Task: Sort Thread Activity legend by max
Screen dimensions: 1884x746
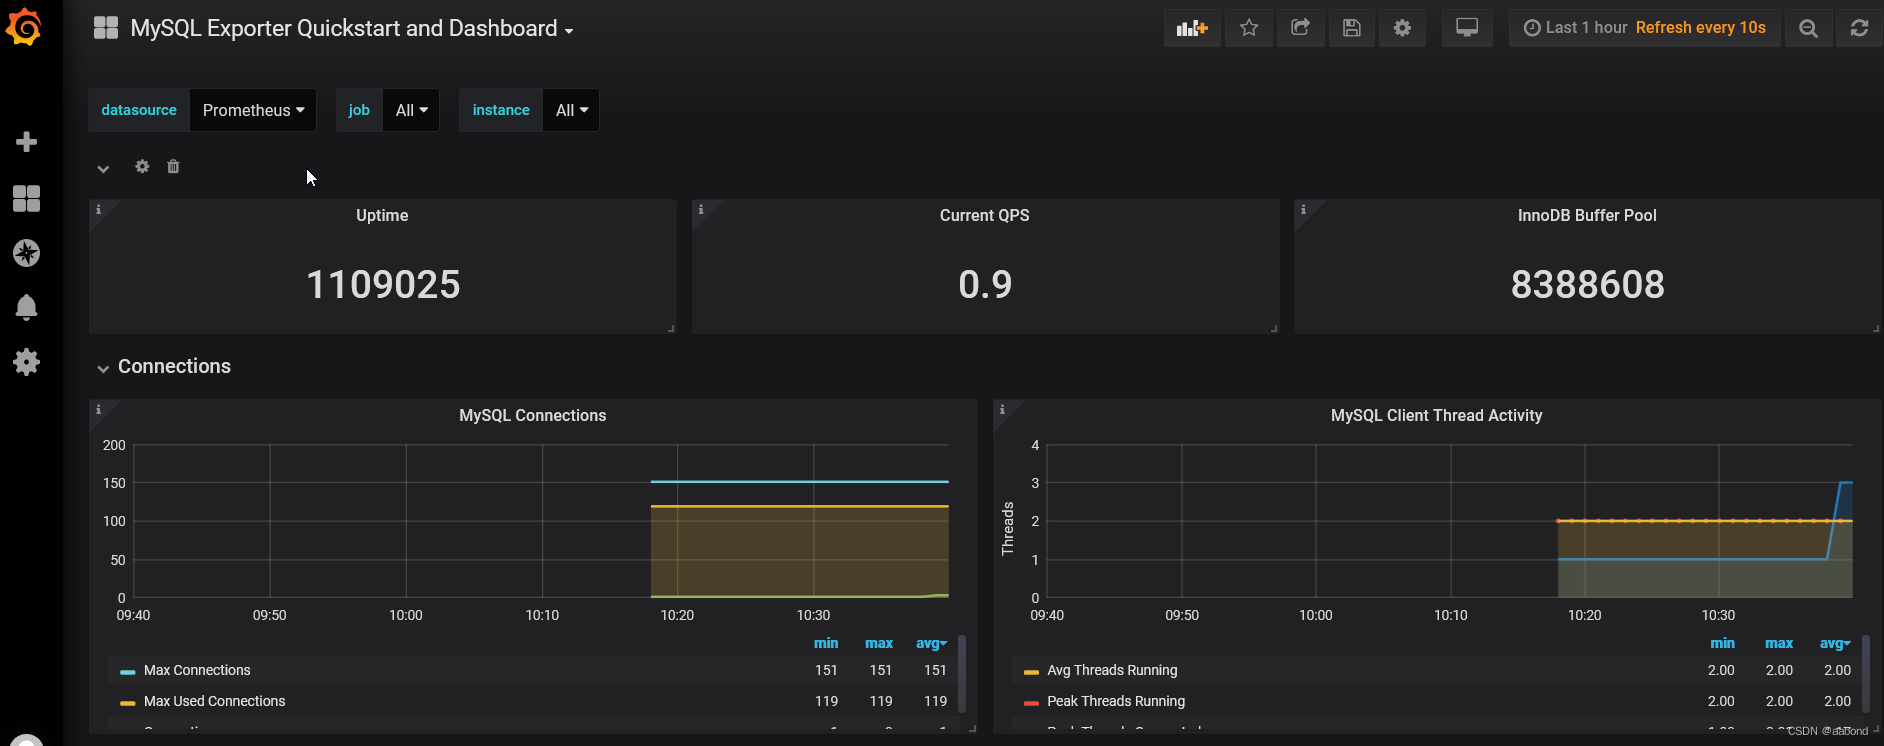Action: pos(1779,643)
